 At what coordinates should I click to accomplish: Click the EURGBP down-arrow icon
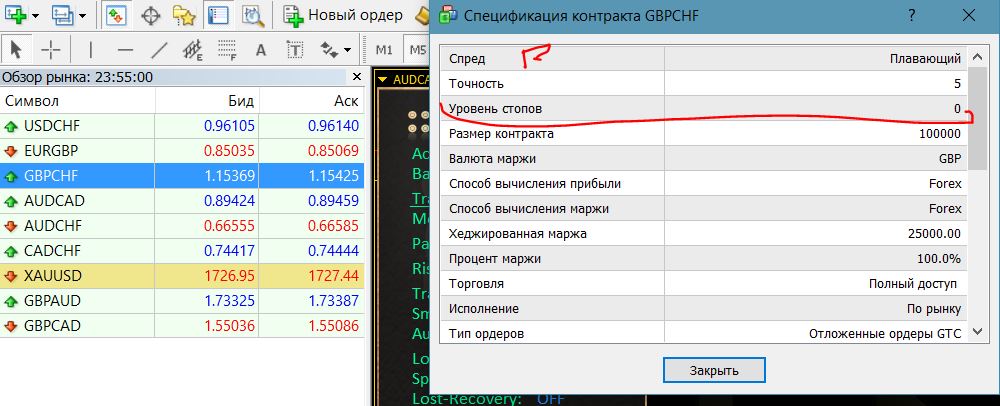tap(11, 151)
